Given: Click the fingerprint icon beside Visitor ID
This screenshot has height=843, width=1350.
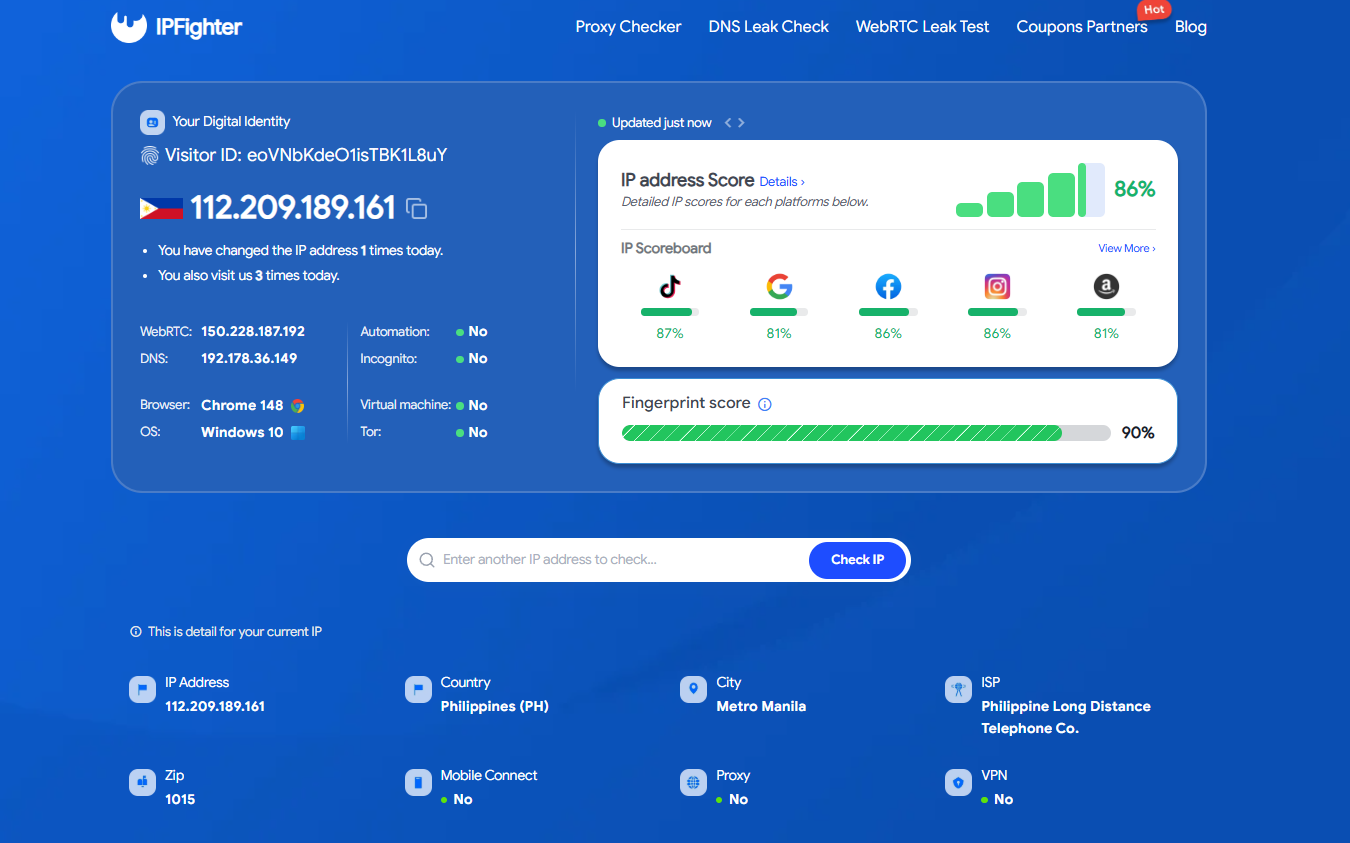Looking at the screenshot, I should [150, 155].
